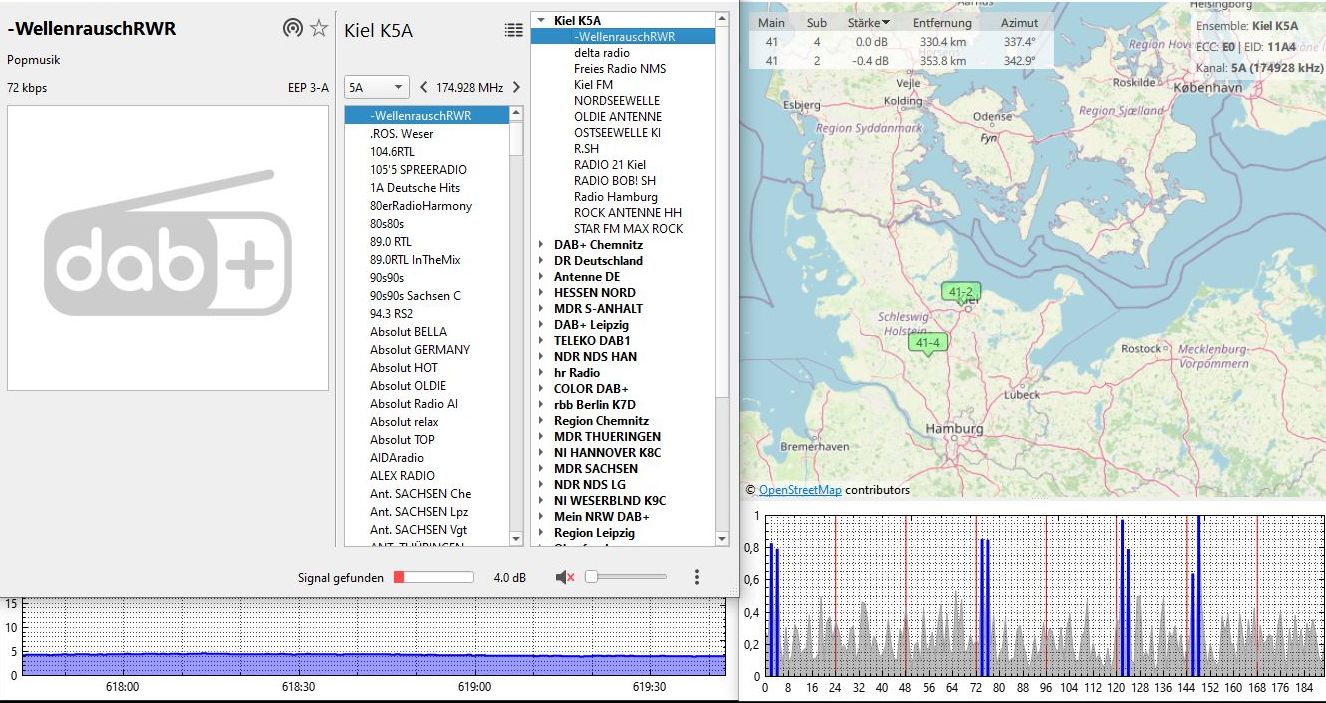Viewport: 1326px width, 703px height.
Task: Select Absolut relax from station list
Action: point(404,422)
